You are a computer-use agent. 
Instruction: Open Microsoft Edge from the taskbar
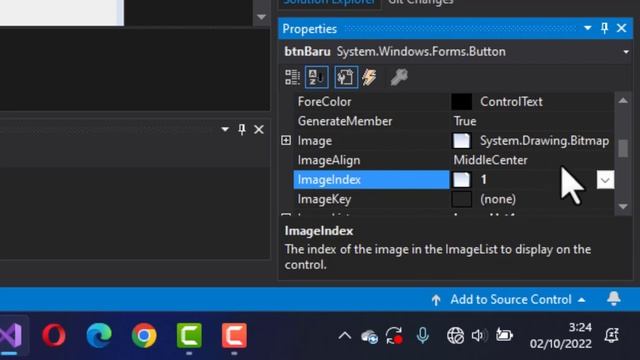click(99, 335)
